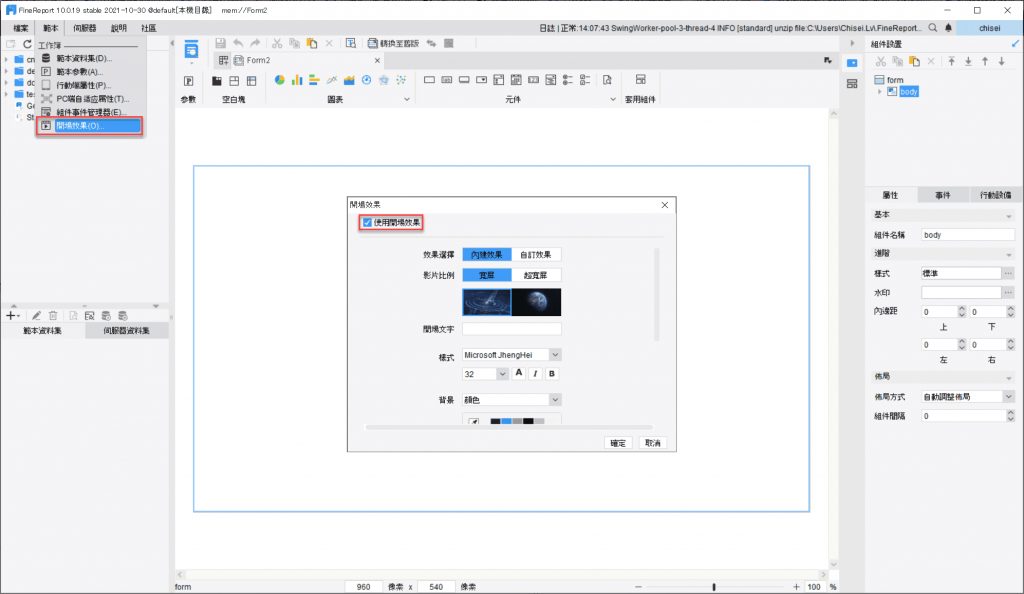Click the paste clipboard icon in main toolbar

pyautogui.click(x=312, y=43)
